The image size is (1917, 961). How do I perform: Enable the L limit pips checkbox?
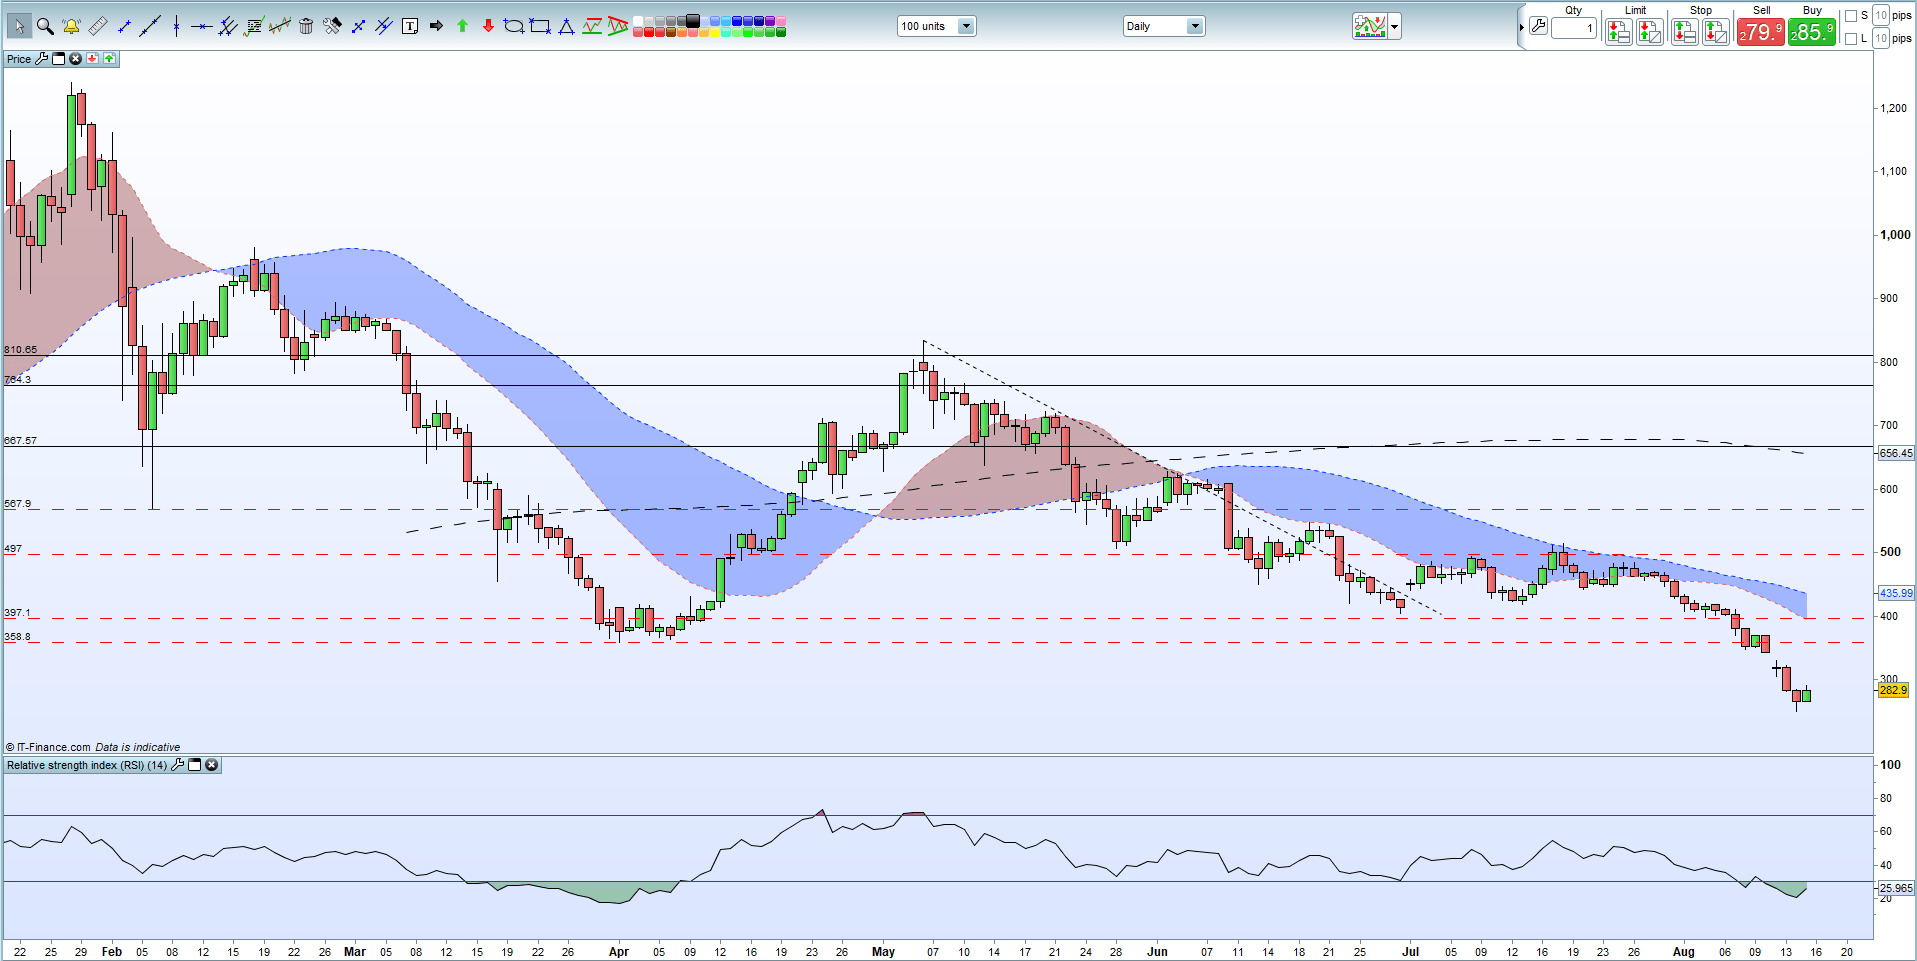click(1851, 39)
